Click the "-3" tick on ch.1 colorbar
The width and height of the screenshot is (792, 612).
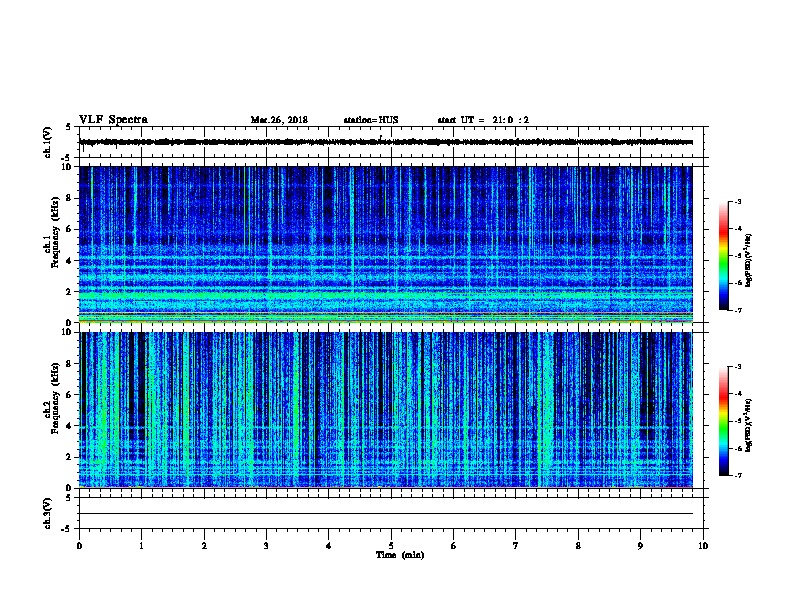pyautogui.click(x=737, y=202)
